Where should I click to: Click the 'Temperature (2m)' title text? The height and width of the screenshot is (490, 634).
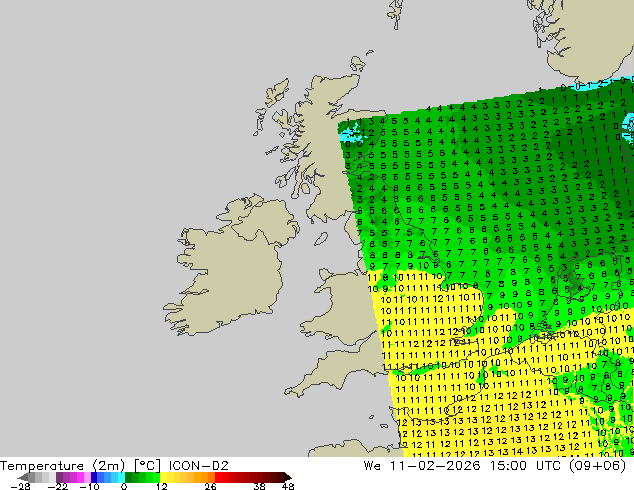pos(63,466)
